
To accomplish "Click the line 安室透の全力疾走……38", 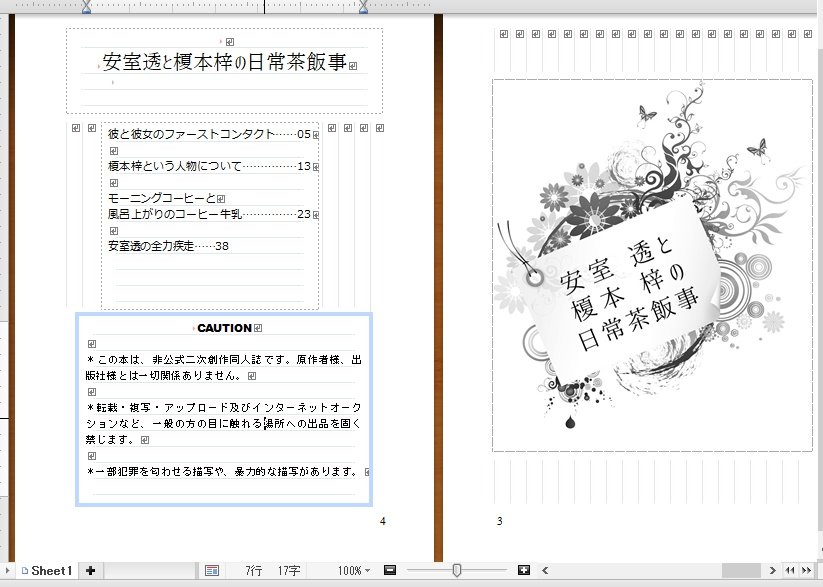I will [x=168, y=246].
